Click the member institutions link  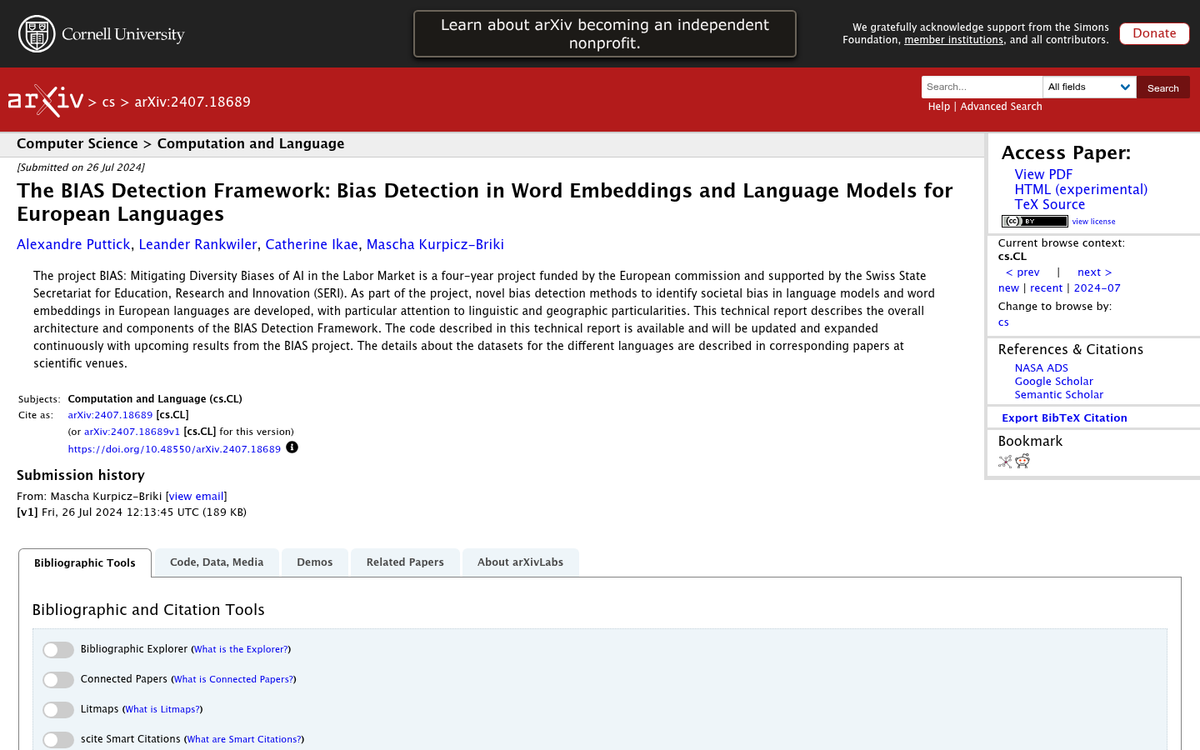pos(953,40)
